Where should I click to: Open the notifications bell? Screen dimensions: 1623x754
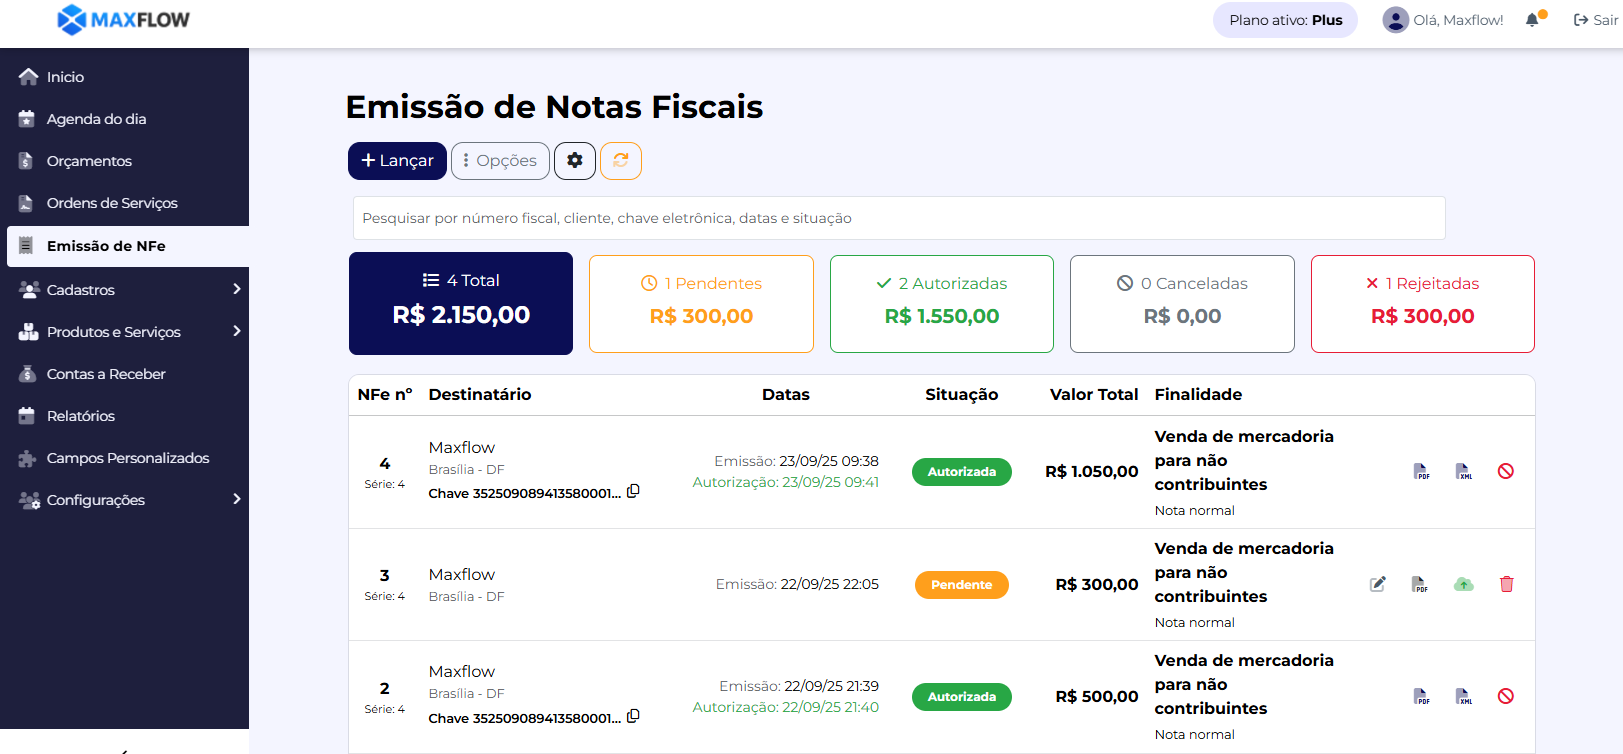[1533, 19]
